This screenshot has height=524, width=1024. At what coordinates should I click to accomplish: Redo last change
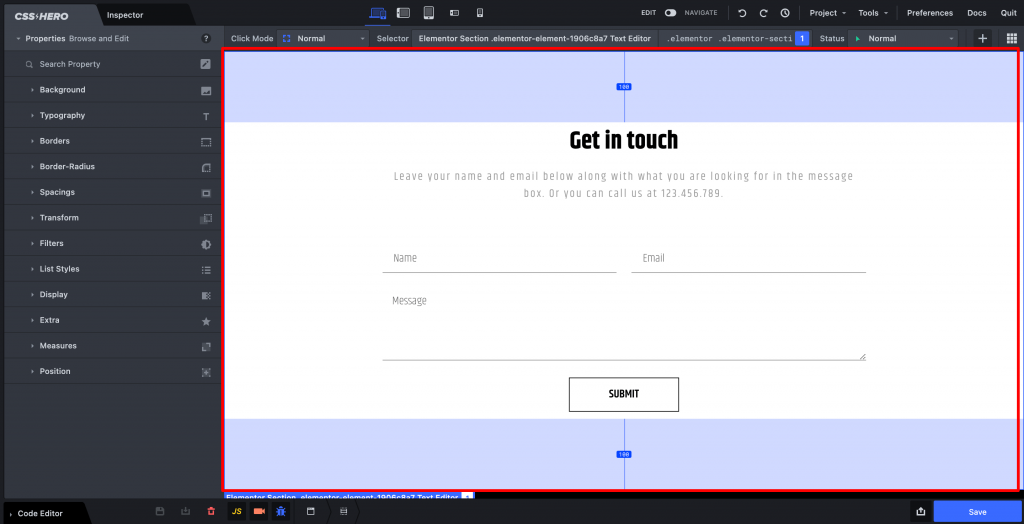[763, 13]
